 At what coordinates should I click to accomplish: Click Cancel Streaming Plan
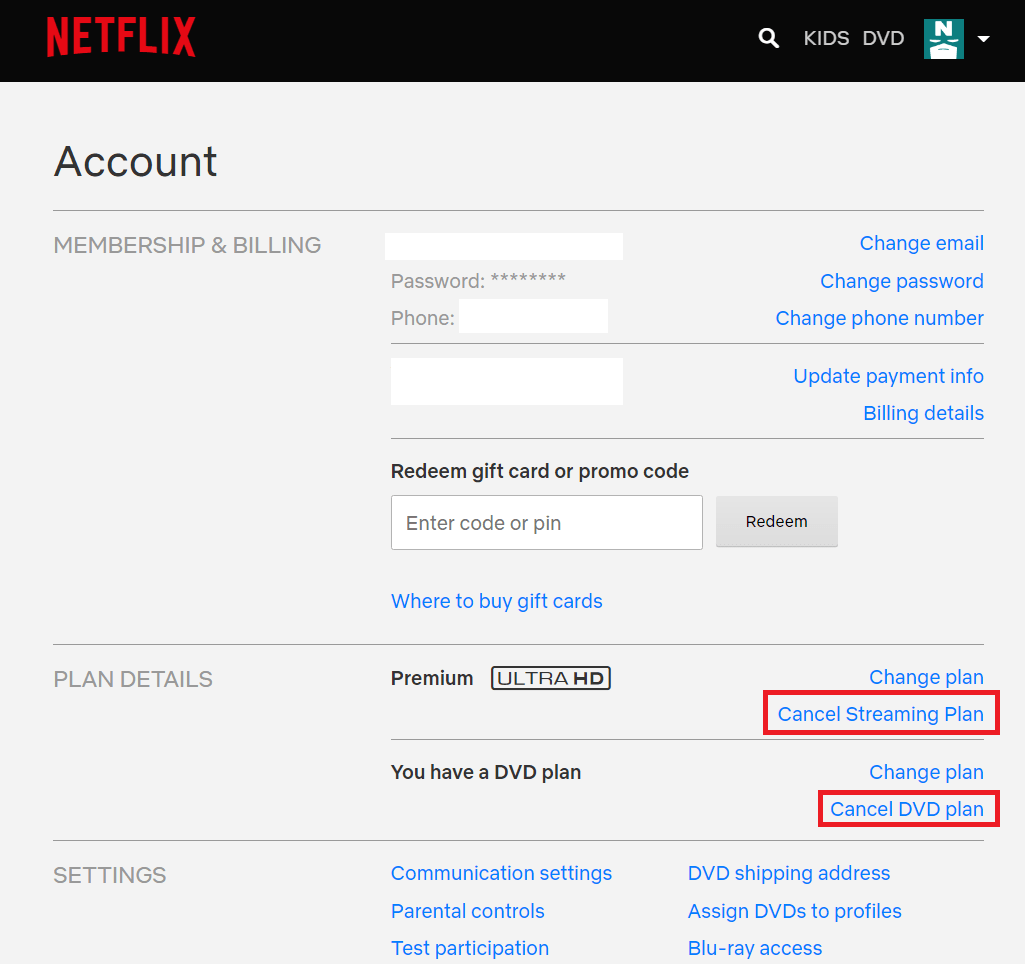pyautogui.click(x=880, y=714)
